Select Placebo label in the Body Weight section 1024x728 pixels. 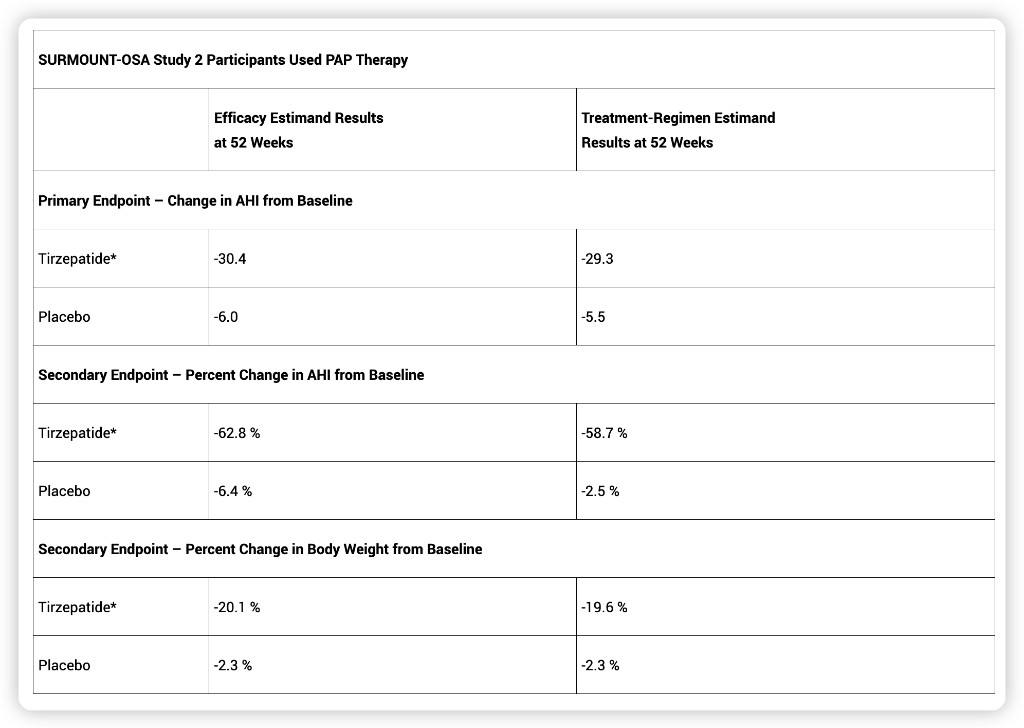click(x=64, y=665)
